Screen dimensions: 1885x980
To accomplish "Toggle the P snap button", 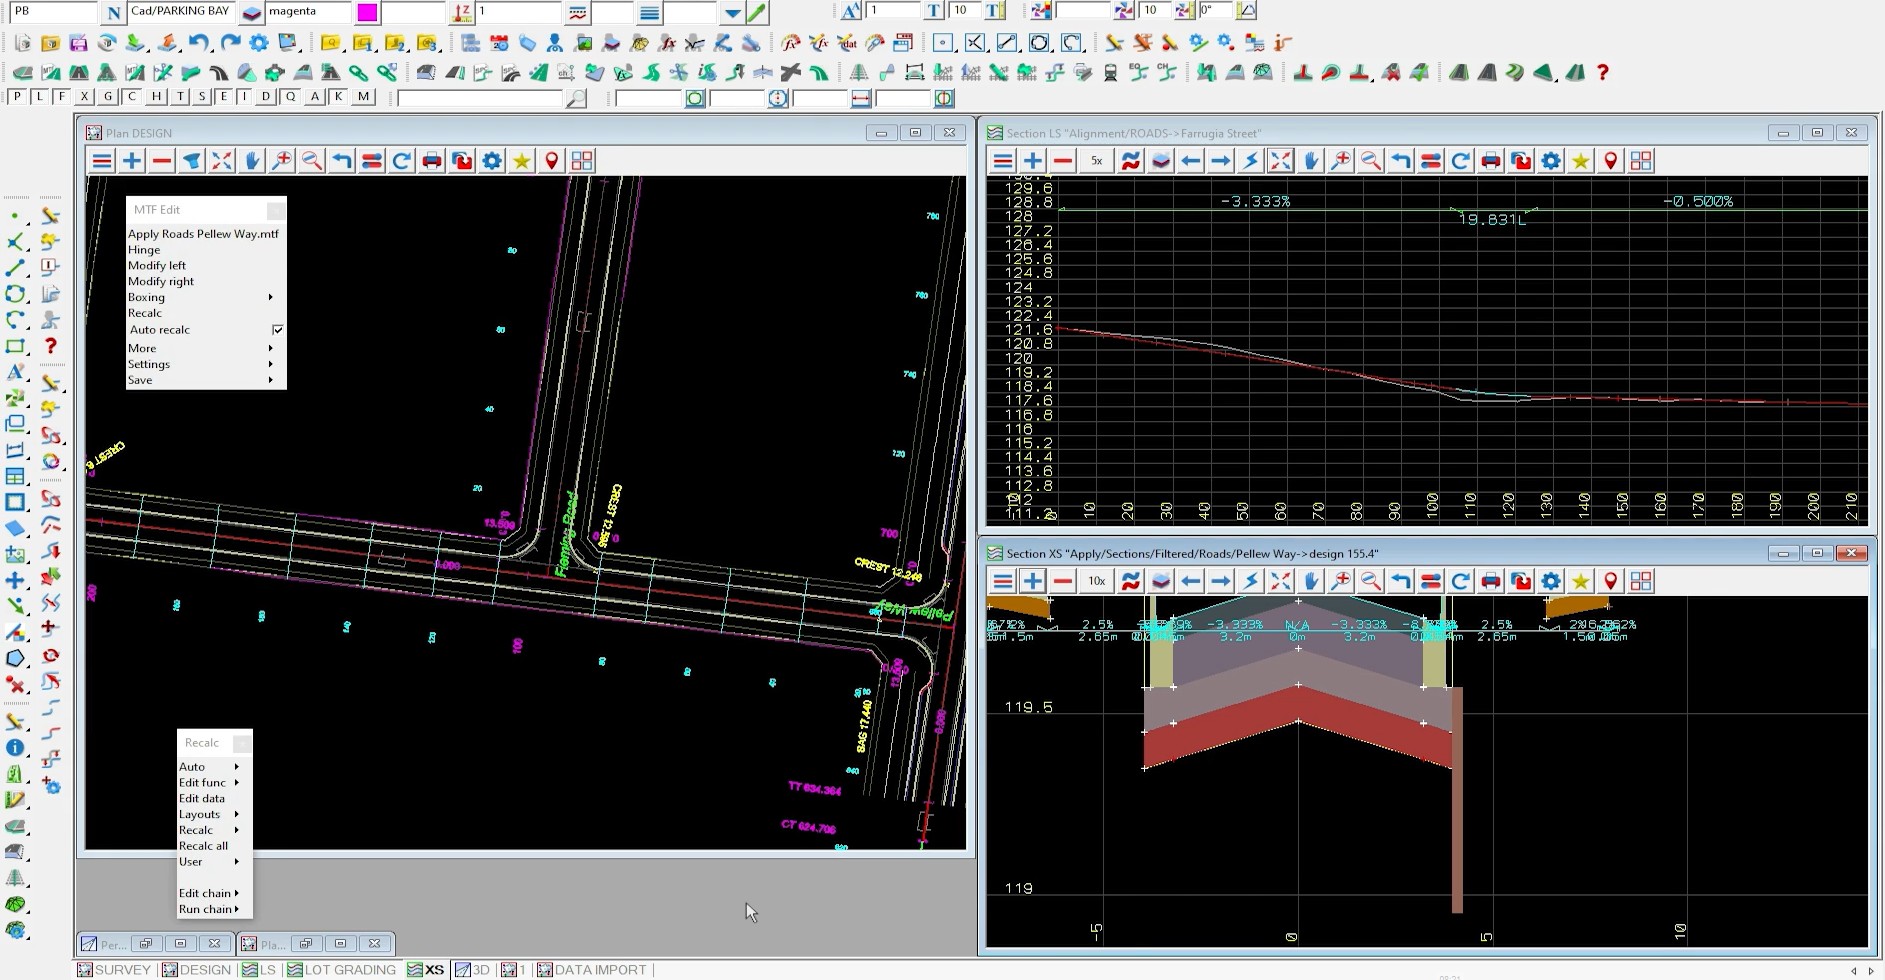I will [x=18, y=97].
